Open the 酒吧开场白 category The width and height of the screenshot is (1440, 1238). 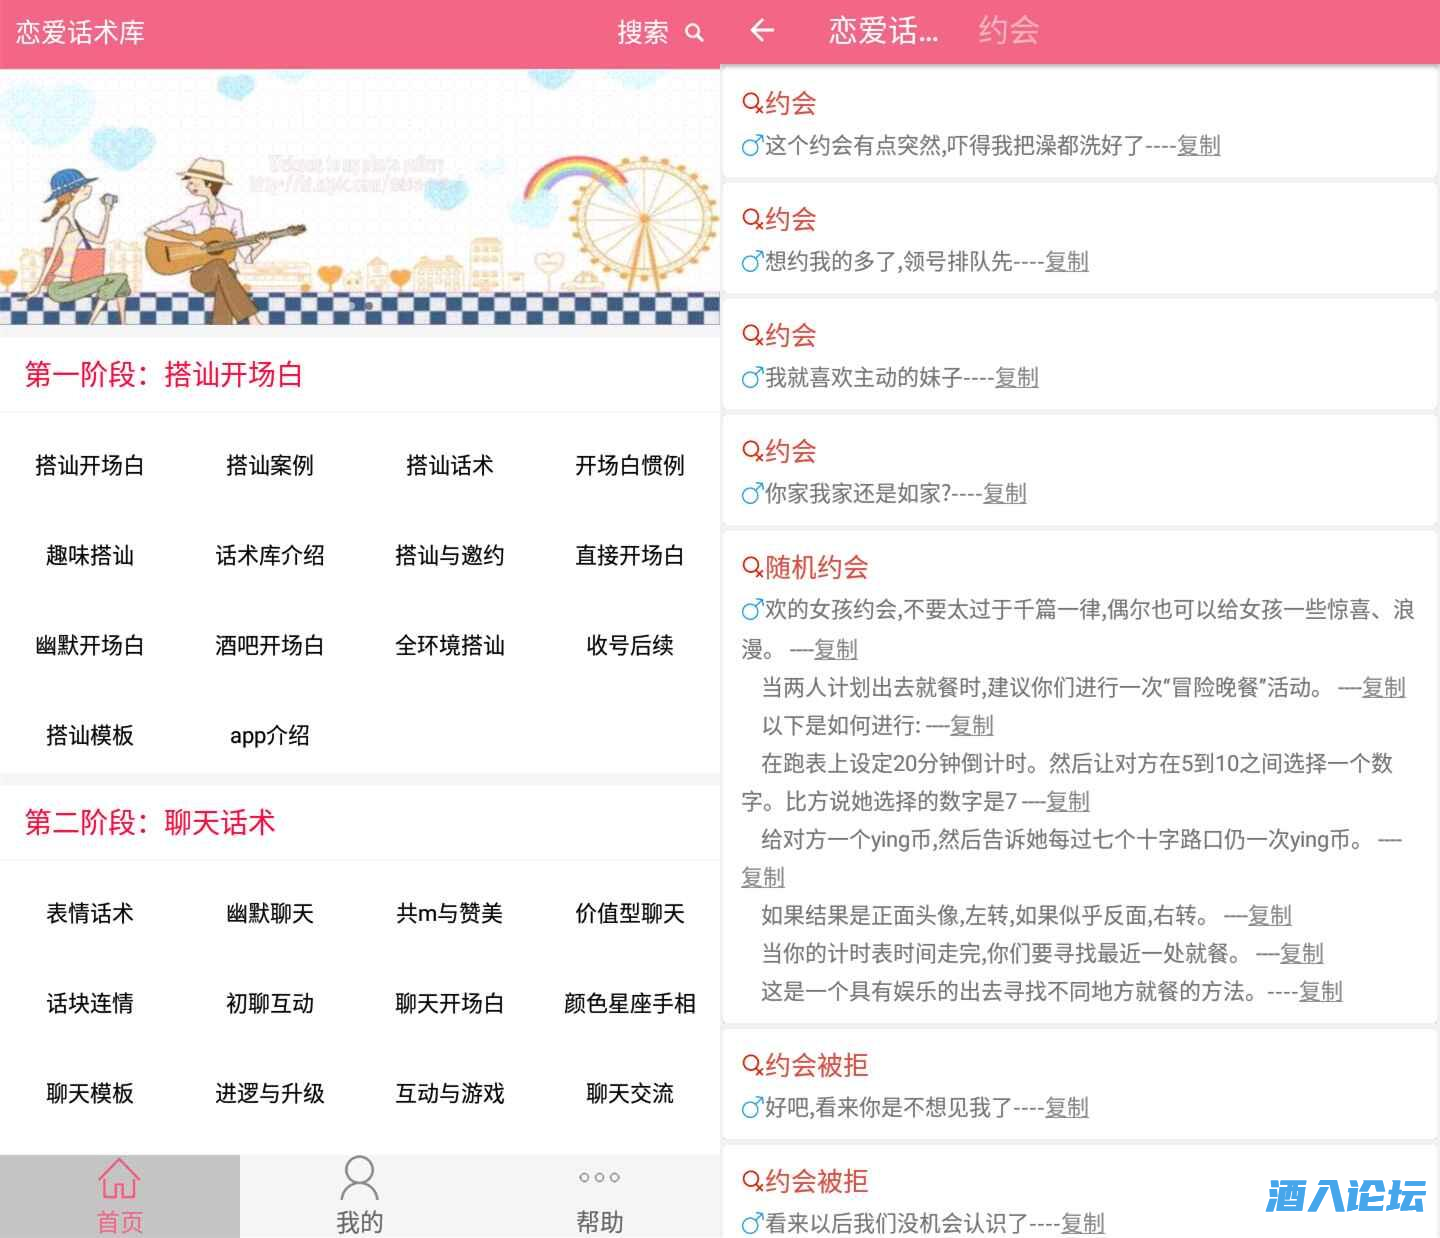270,645
